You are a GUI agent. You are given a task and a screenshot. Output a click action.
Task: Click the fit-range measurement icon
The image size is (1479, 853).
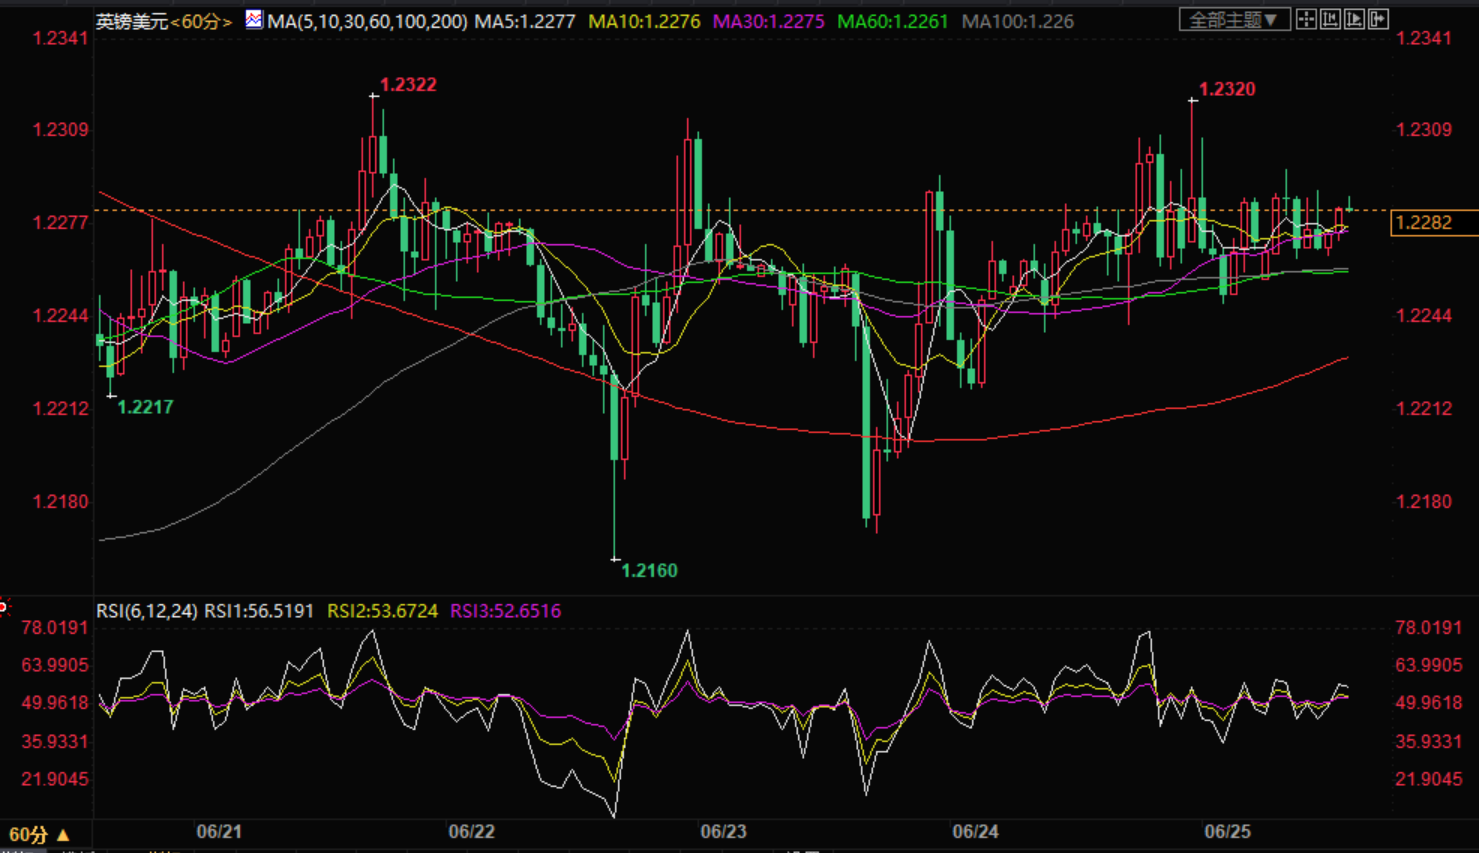point(1330,19)
